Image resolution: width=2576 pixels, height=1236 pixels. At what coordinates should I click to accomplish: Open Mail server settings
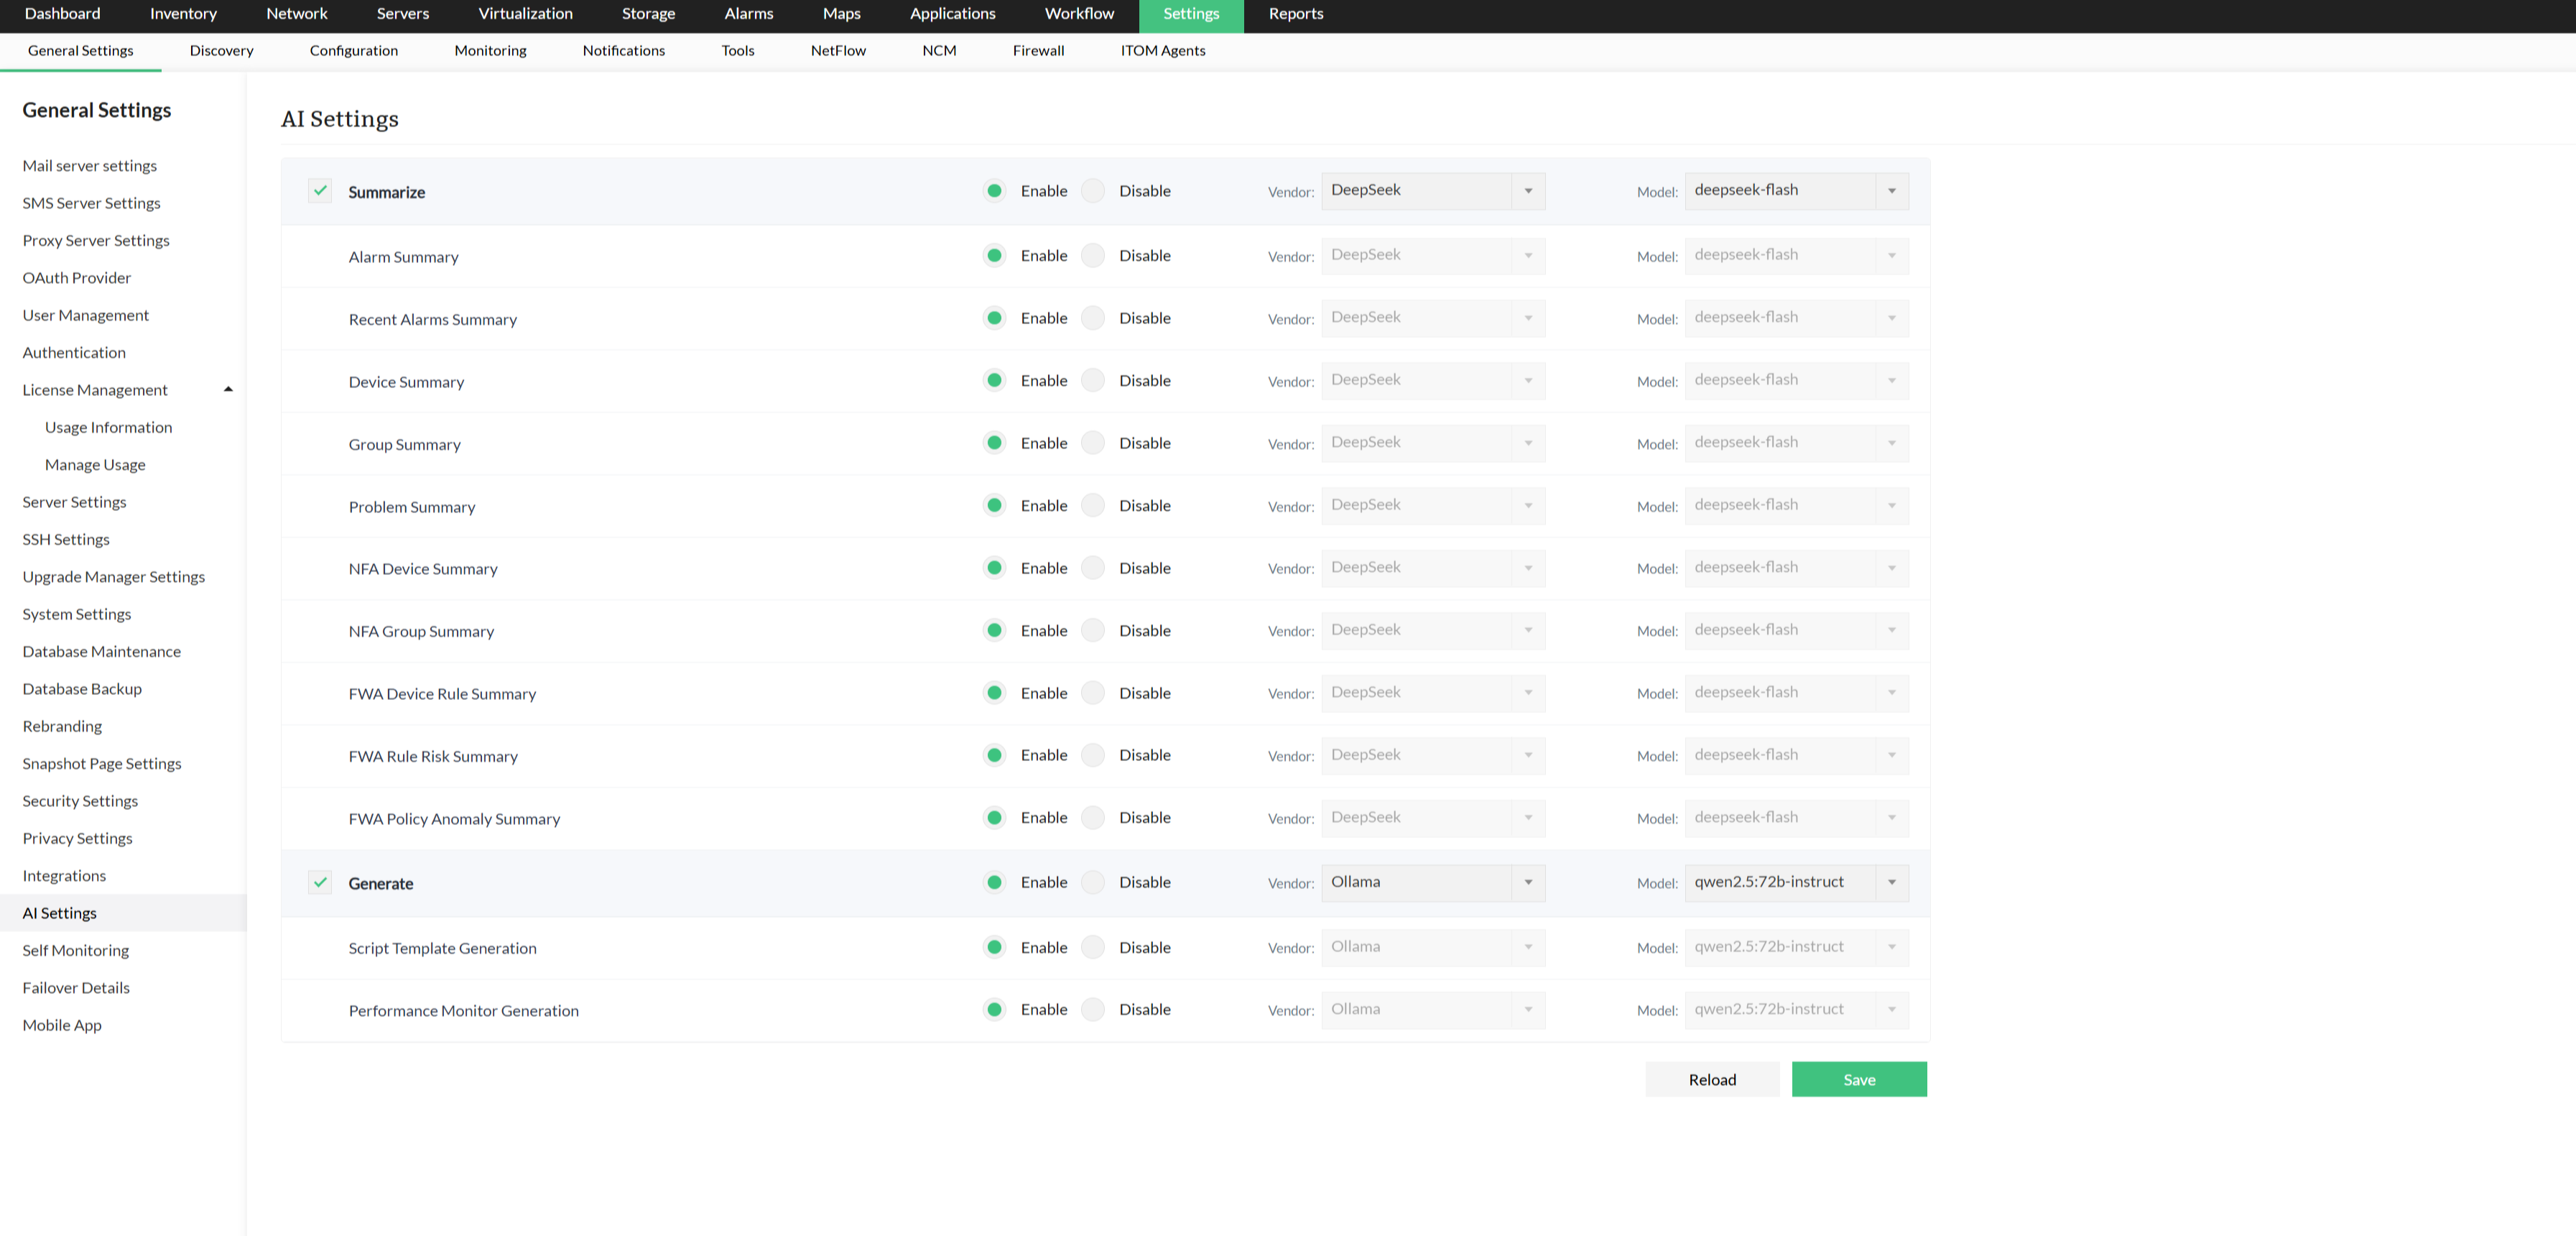tap(90, 166)
